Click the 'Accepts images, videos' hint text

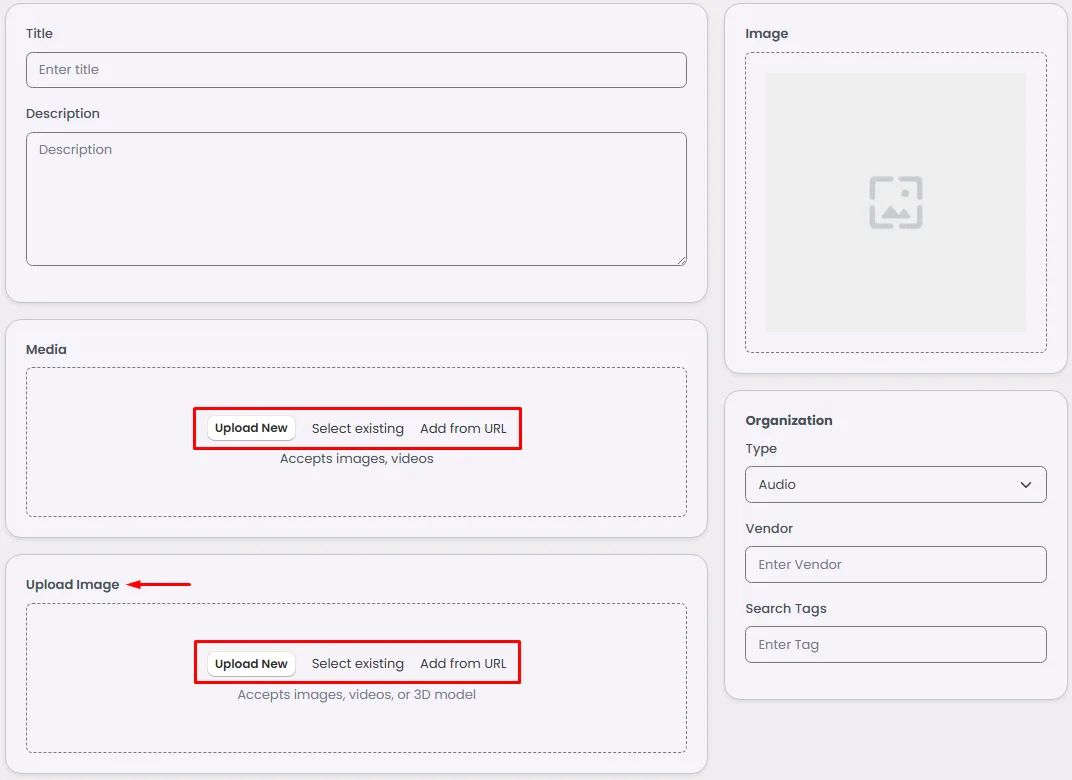(x=356, y=459)
